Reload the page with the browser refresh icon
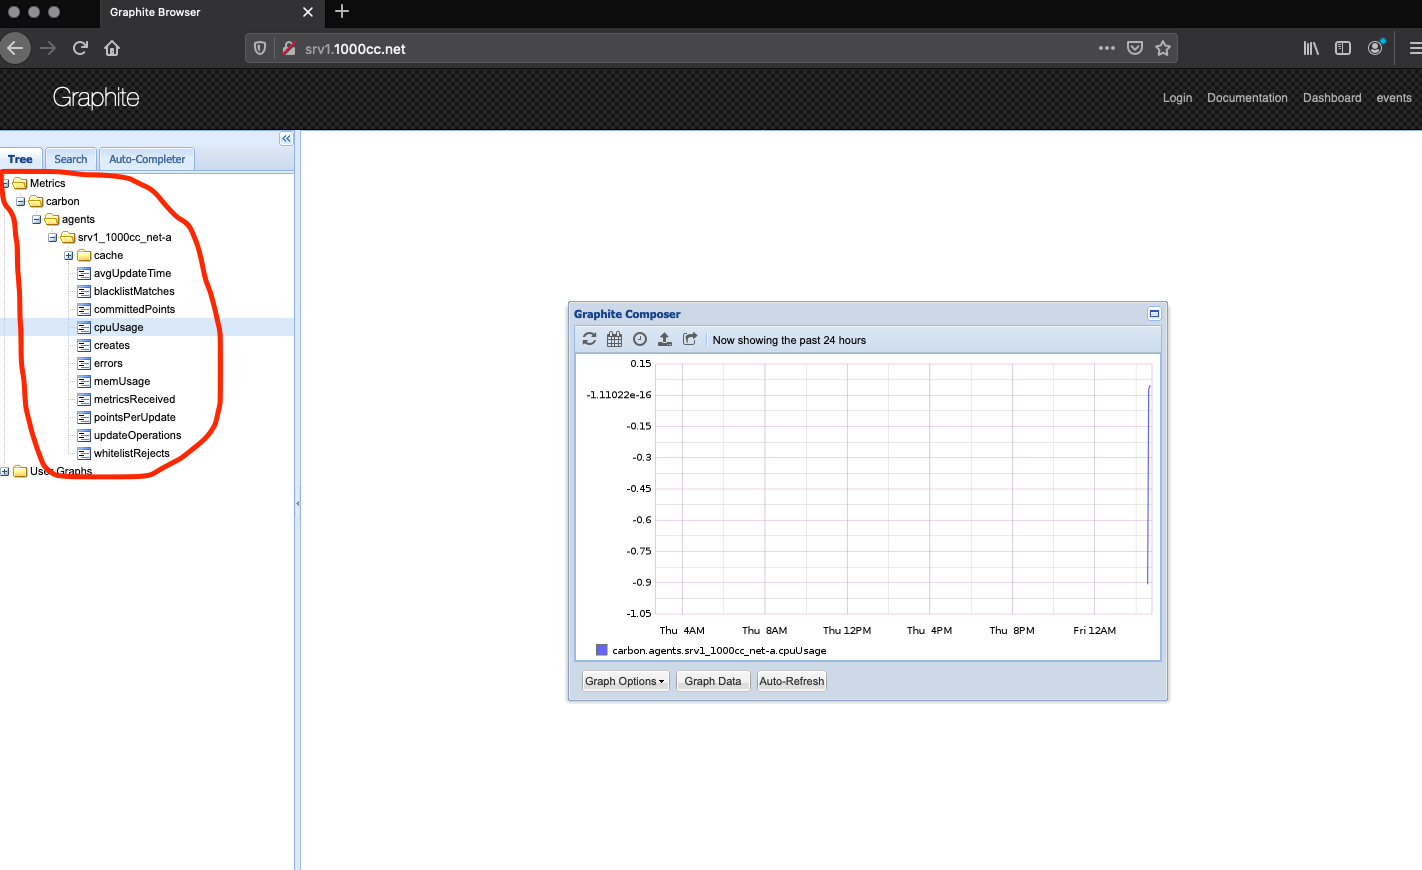This screenshot has height=870, width=1422. point(80,48)
